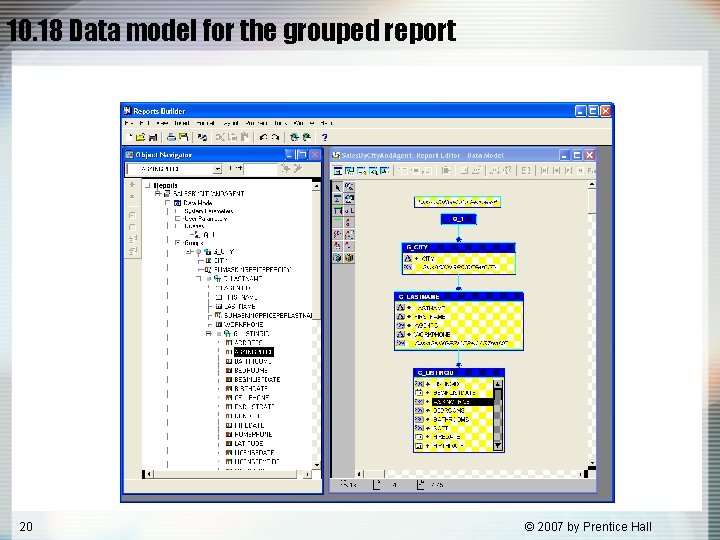Open the Edit menu
The height and width of the screenshot is (540, 720).
[x=144, y=123]
